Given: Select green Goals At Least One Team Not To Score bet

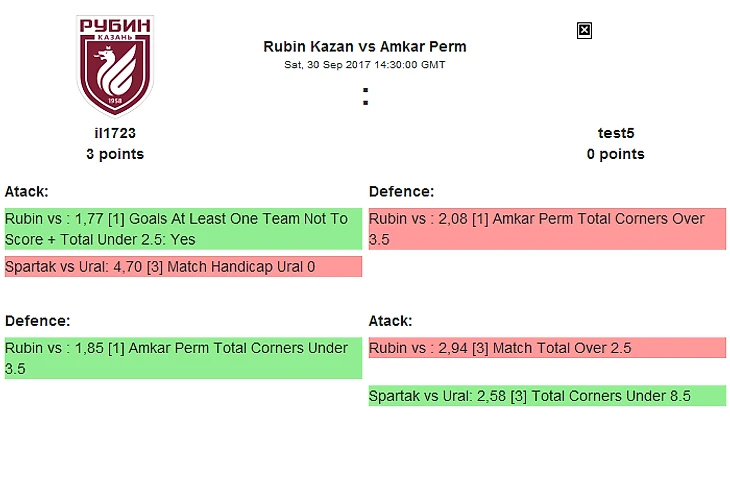Looking at the screenshot, I should (182, 229).
